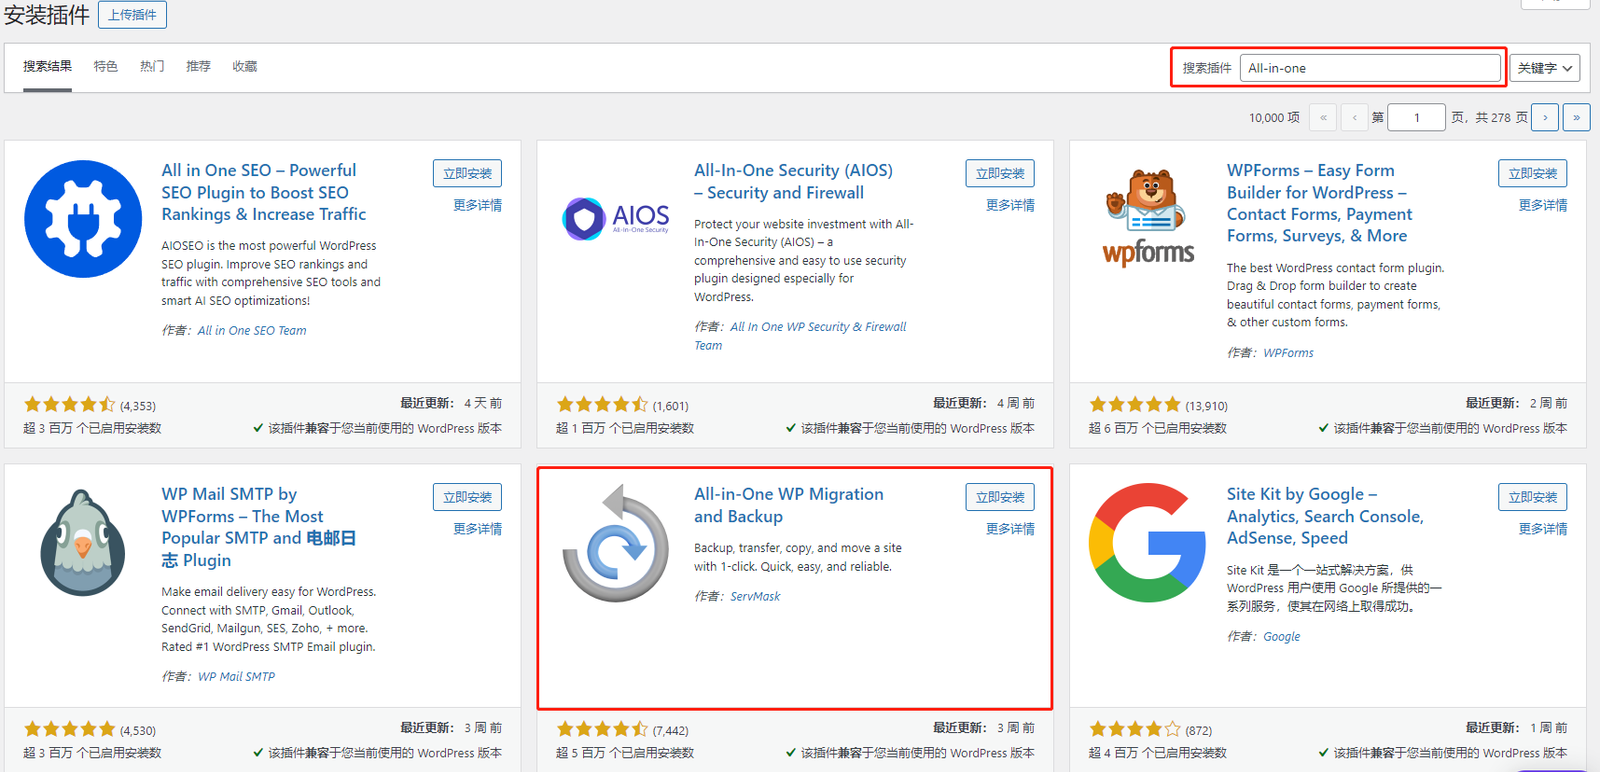The image size is (1600, 772).
Task: Install Site Kit by Google plugin
Action: [1533, 497]
